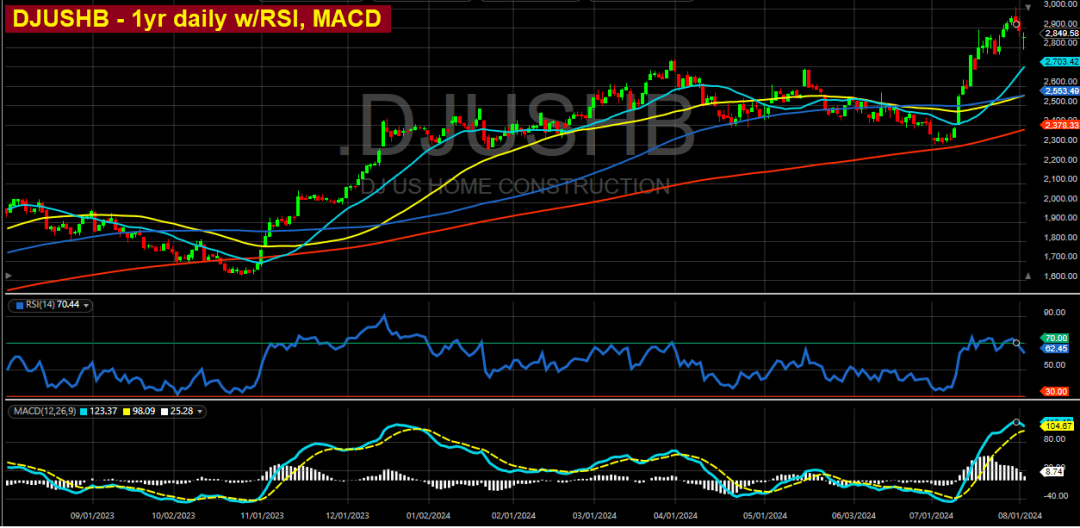Click the RSI 50.00 axis label

coord(1057,365)
